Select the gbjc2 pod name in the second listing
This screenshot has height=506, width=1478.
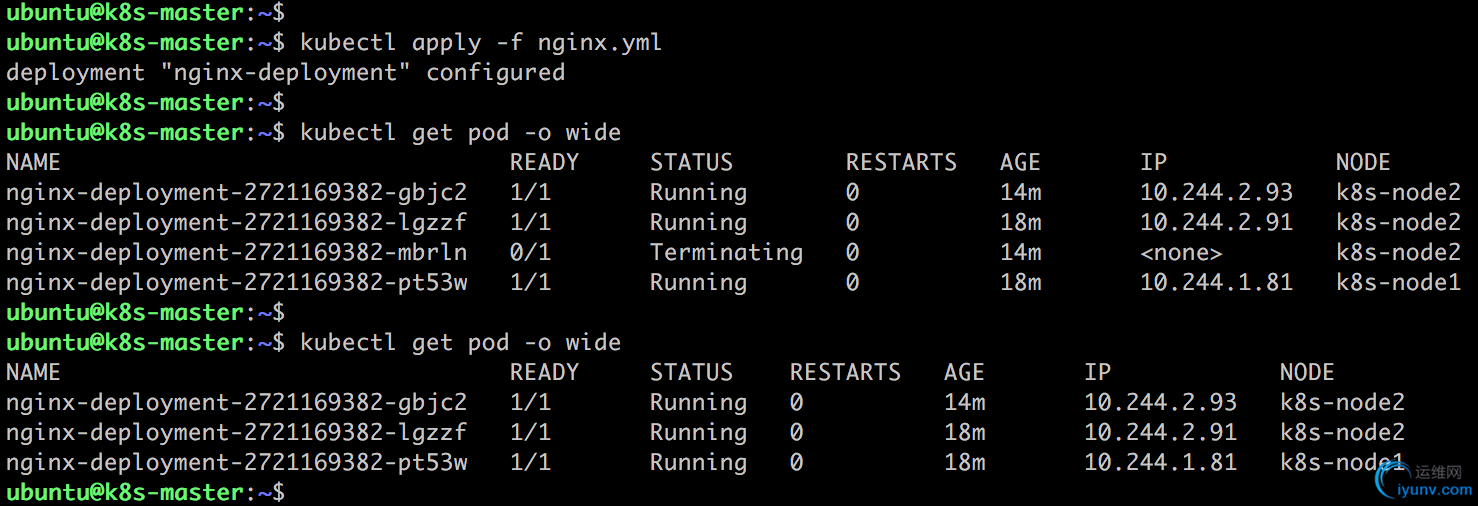(x=236, y=403)
